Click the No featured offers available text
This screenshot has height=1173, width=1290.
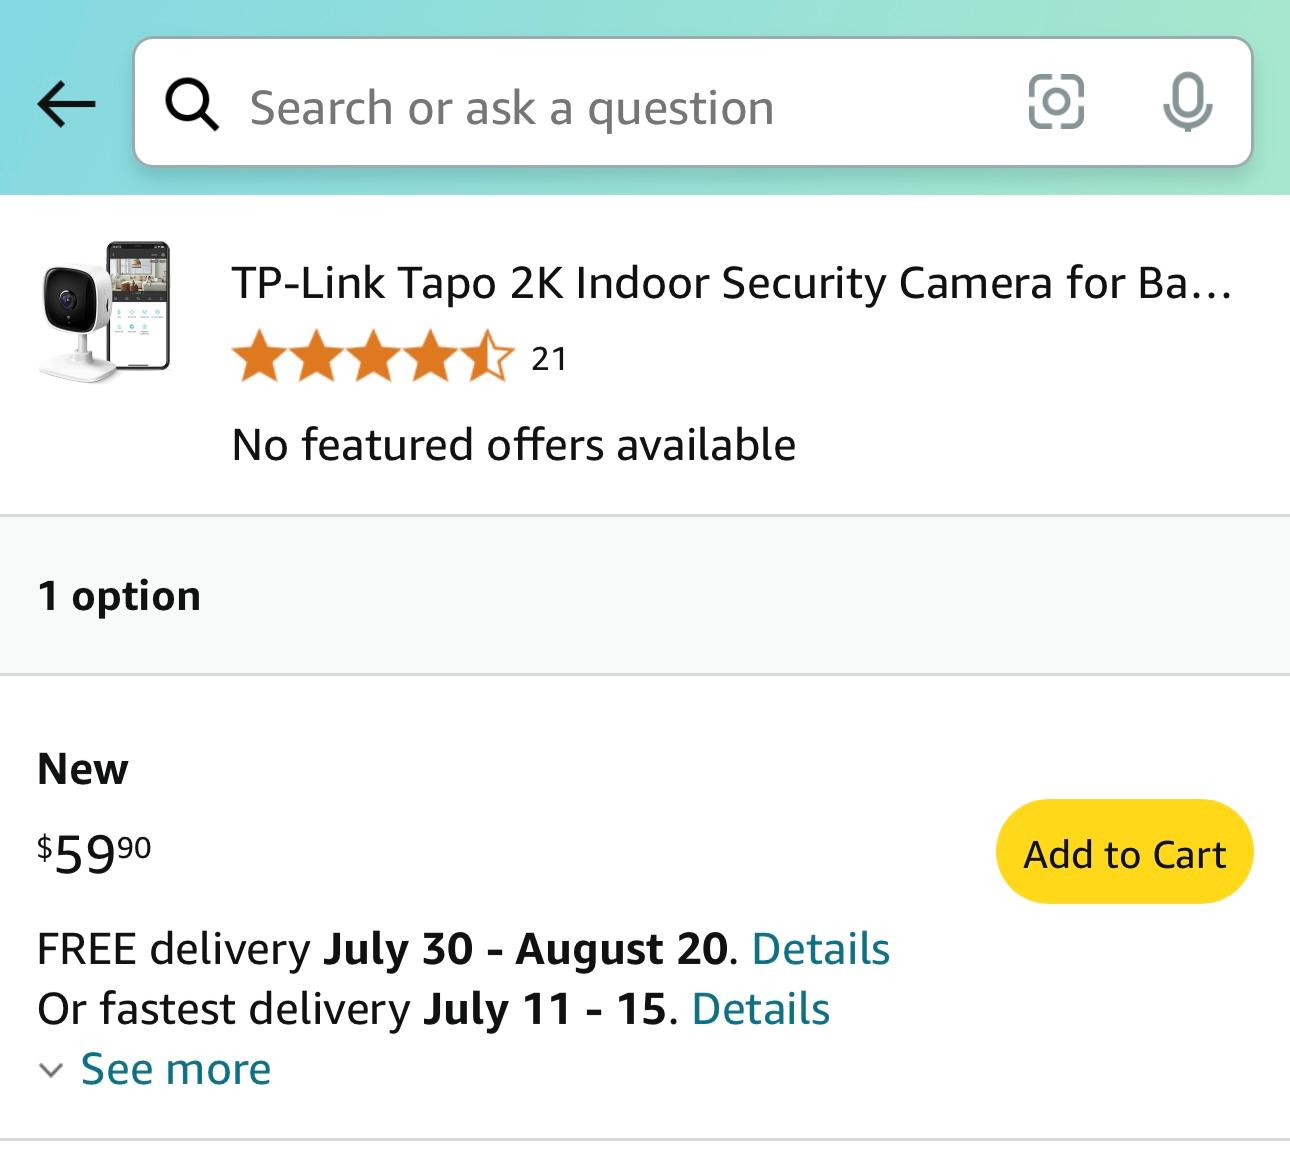click(514, 445)
